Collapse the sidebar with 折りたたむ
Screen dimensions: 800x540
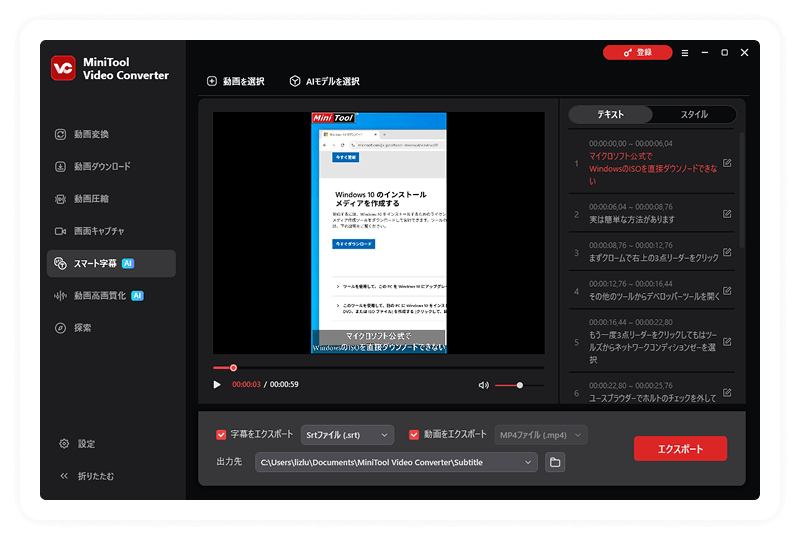point(87,476)
